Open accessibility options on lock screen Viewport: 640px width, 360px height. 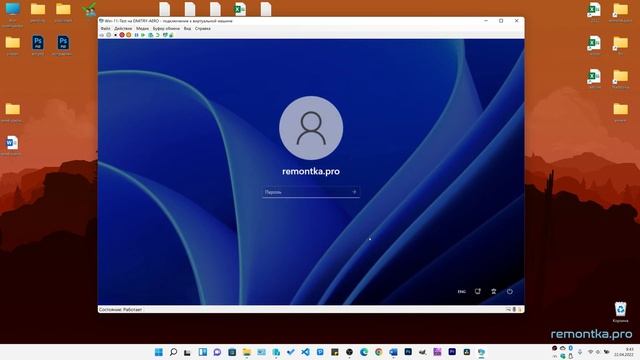tap(493, 291)
